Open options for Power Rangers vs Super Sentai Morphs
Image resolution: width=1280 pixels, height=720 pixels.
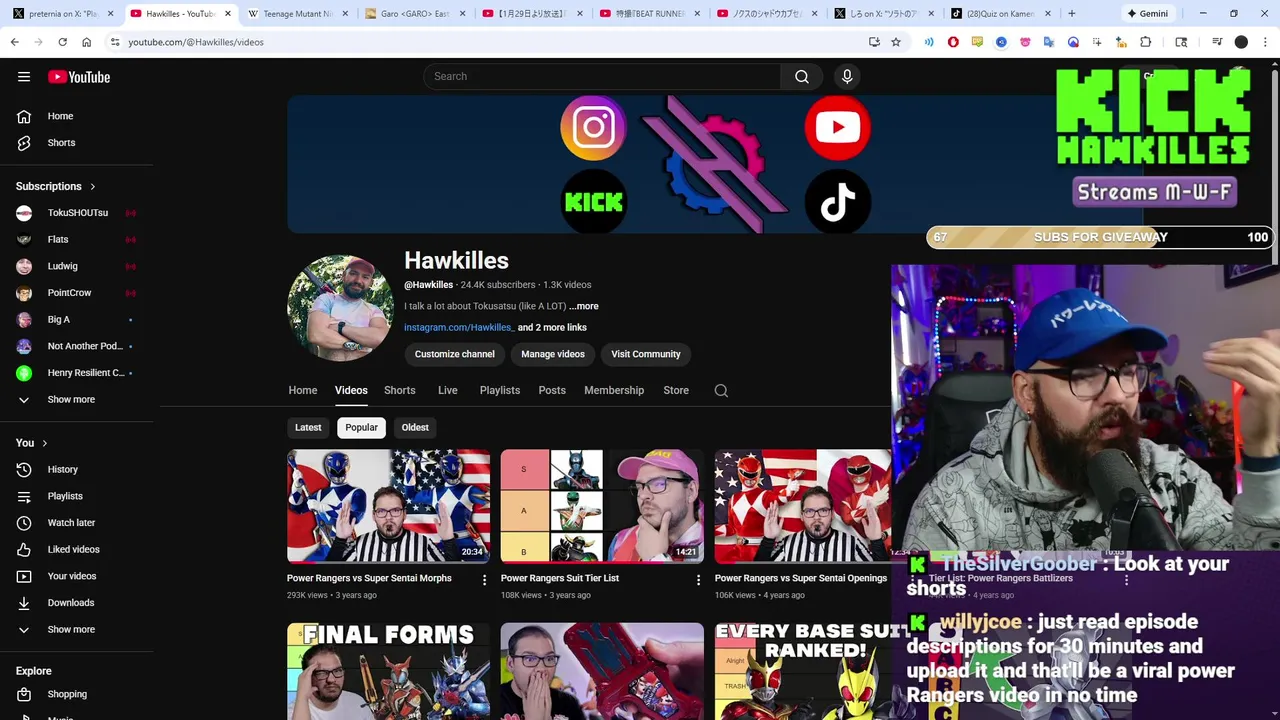485,580
